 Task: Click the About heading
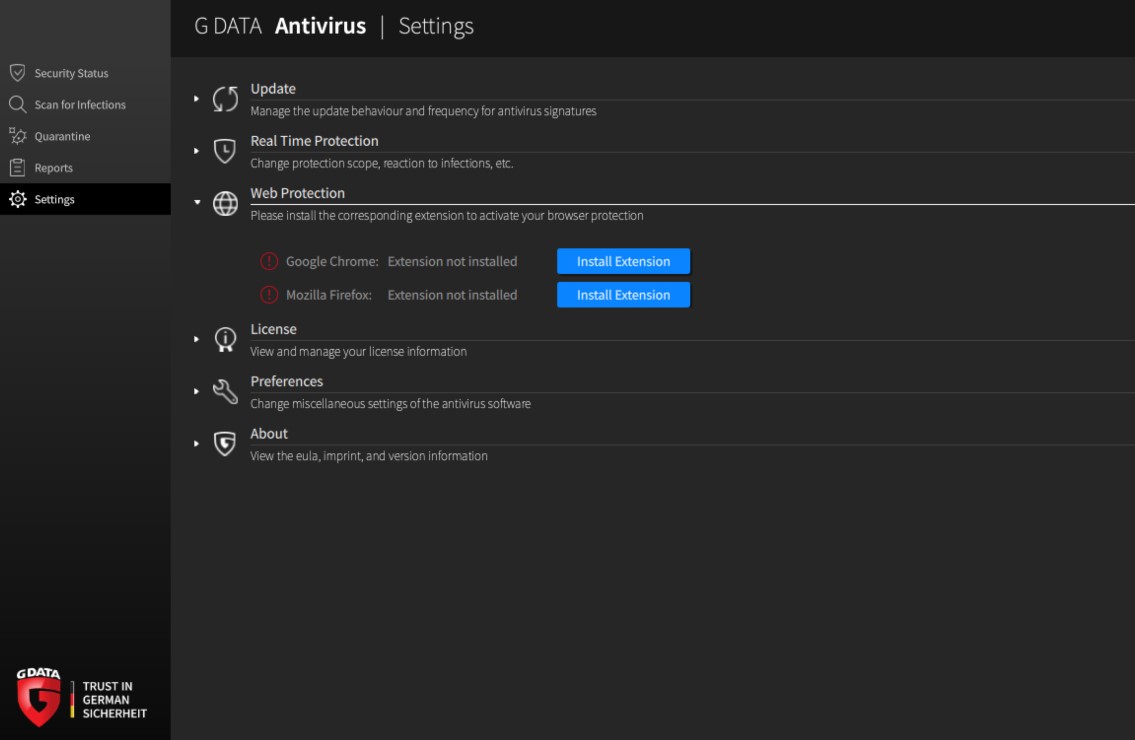point(269,433)
